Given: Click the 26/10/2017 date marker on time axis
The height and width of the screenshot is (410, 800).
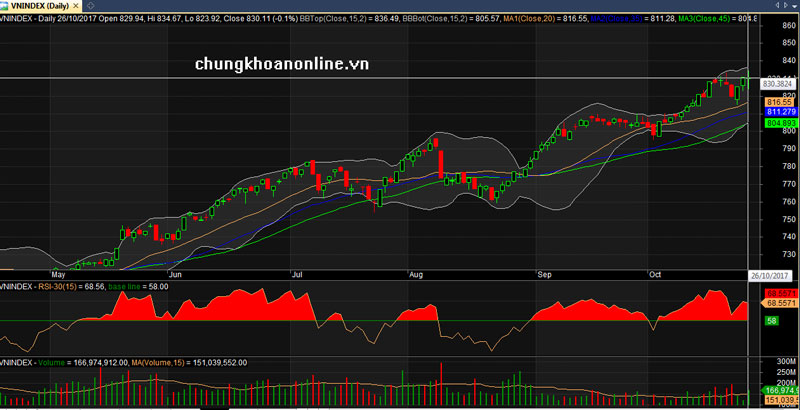Looking at the screenshot, I should tap(770, 274).
